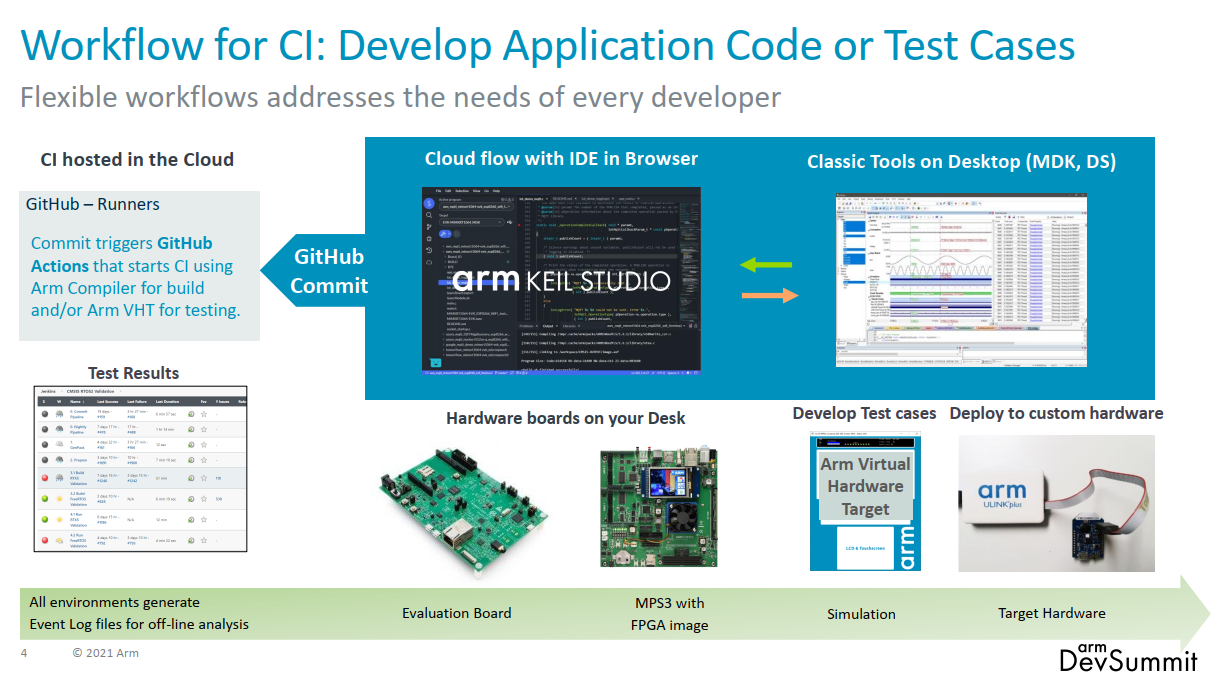Image resolution: width=1222 pixels, height=684 pixels.
Task: Toggle favorite star for 2. Prepare
Action: coord(204,460)
